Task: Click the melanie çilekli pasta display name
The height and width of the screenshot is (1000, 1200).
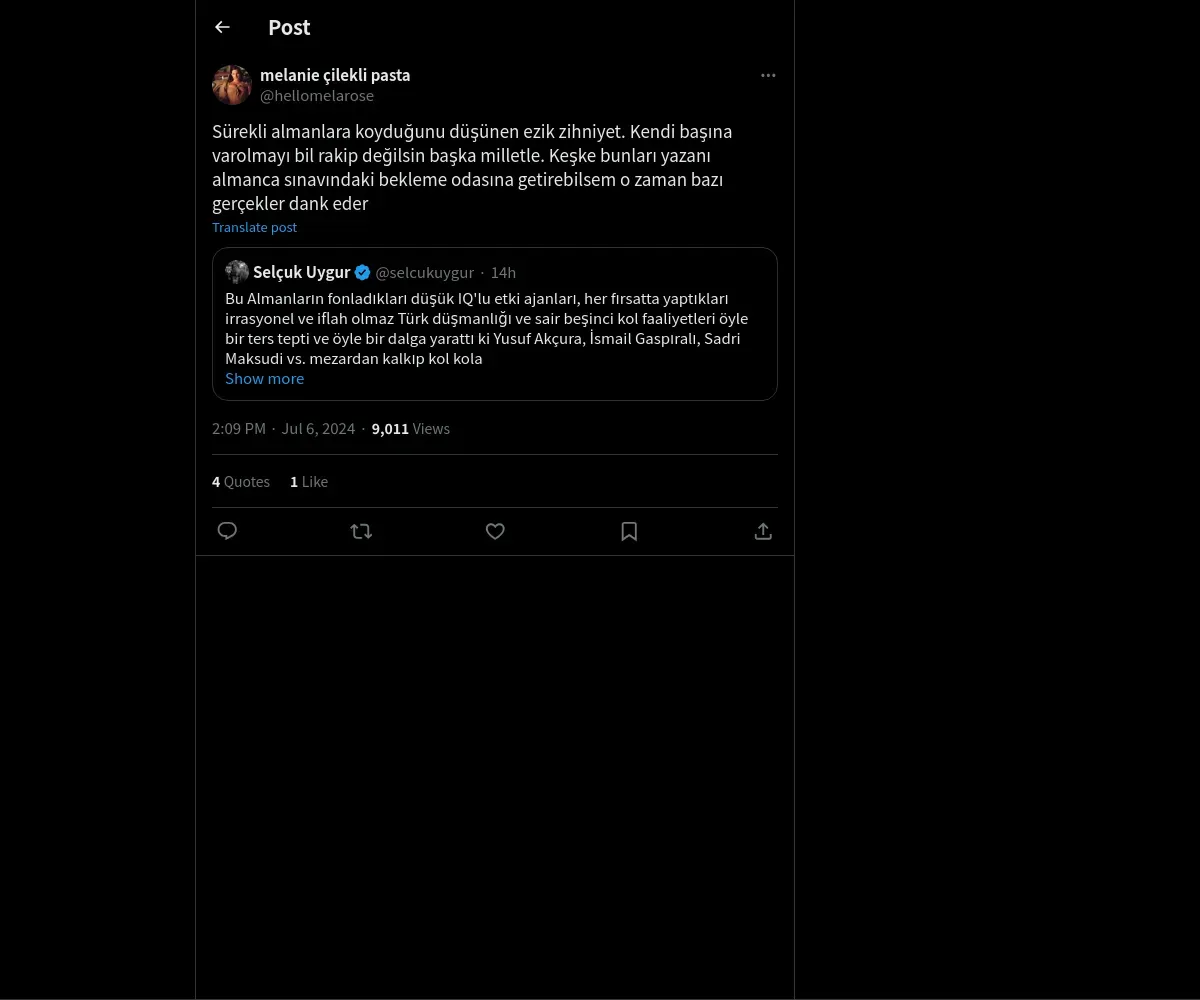Action: click(x=335, y=75)
